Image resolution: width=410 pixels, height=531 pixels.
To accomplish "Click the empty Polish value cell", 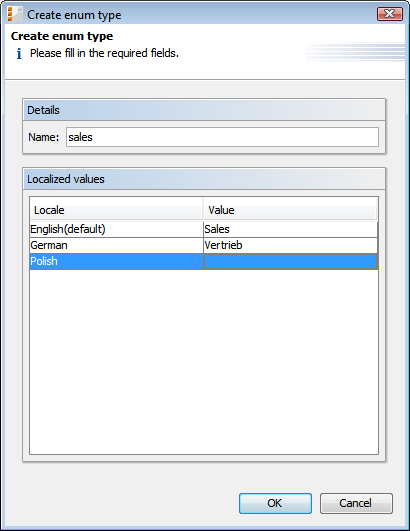I will coord(290,261).
